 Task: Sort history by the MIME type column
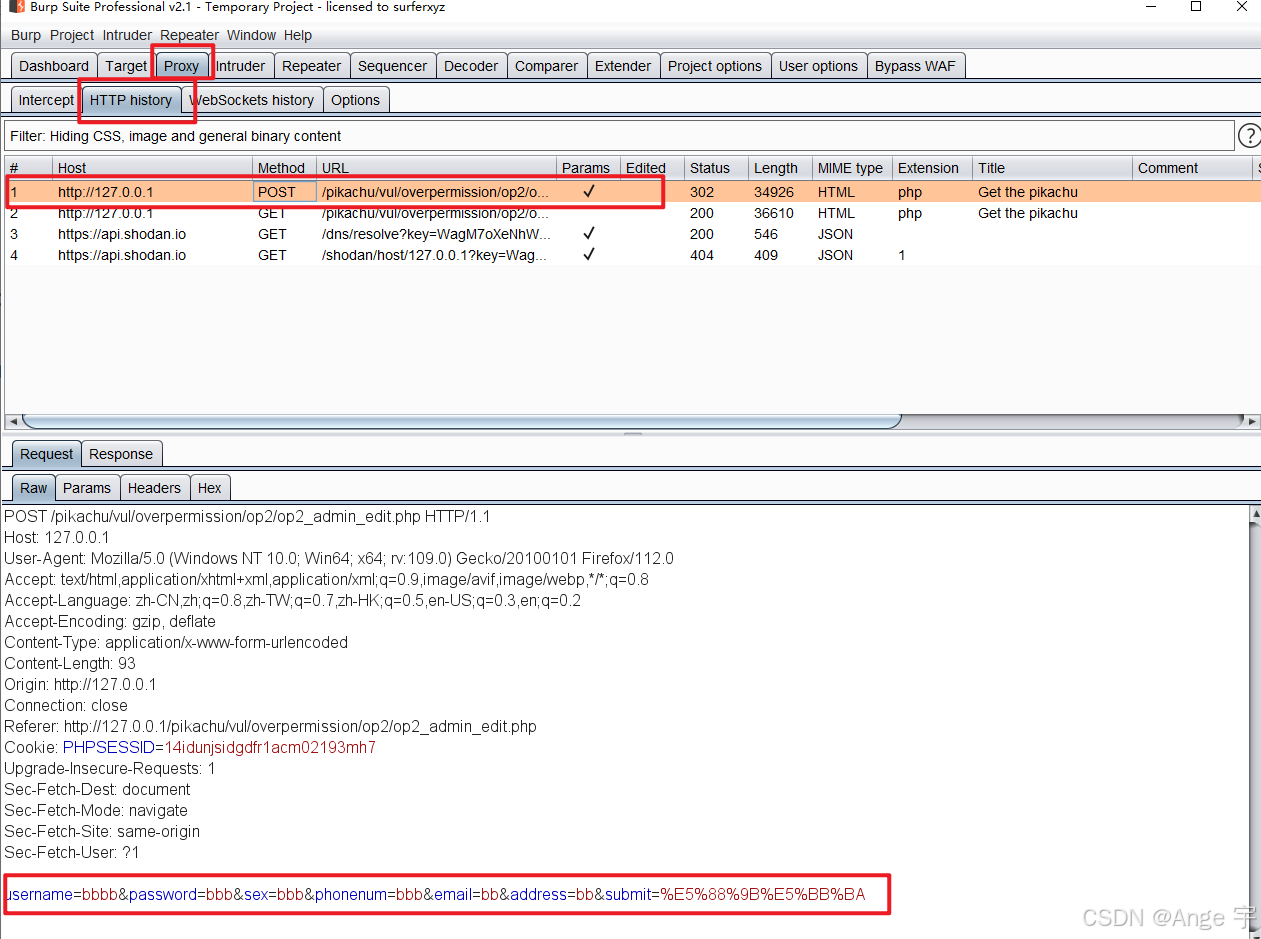click(x=852, y=168)
